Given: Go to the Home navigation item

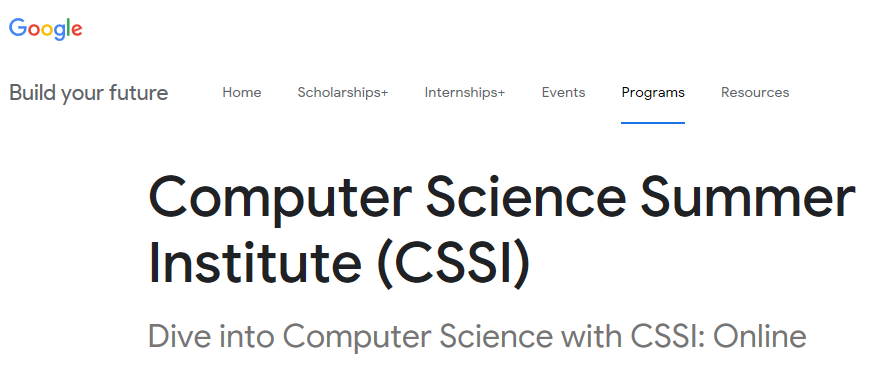Looking at the screenshot, I should [x=241, y=92].
